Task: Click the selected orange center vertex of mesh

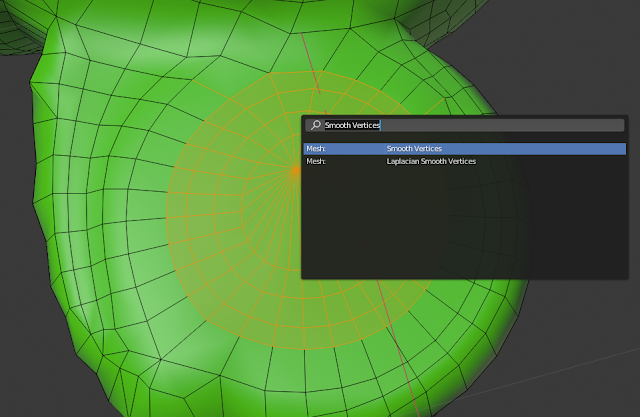Action: click(295, 171)
